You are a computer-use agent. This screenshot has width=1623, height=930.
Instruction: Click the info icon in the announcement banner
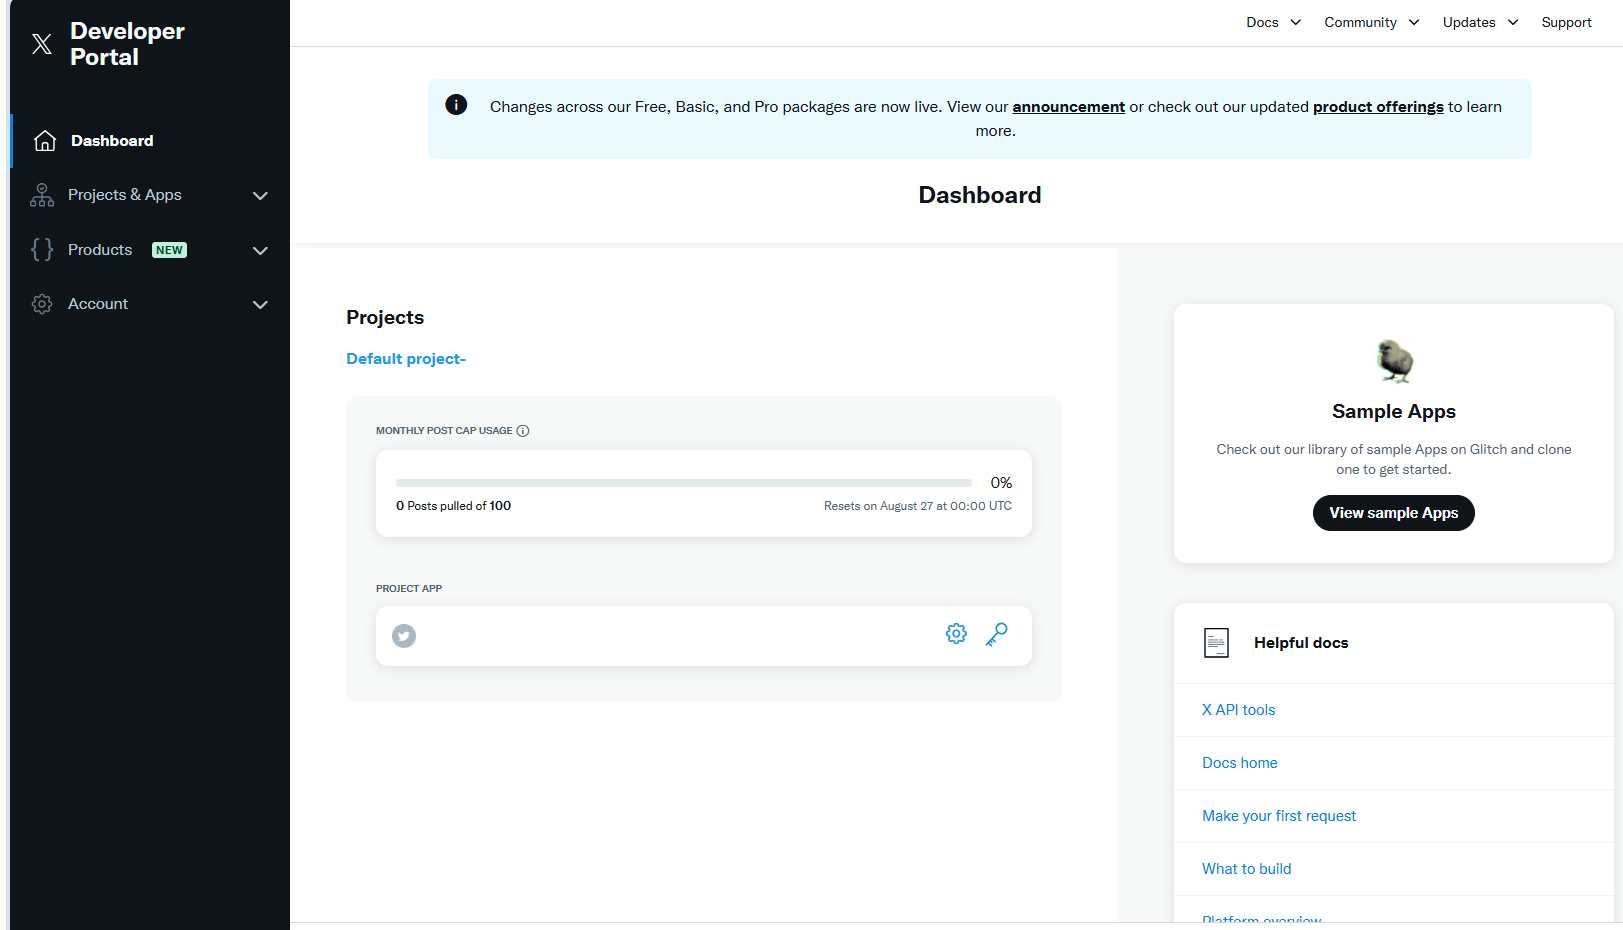click(456, 105)
